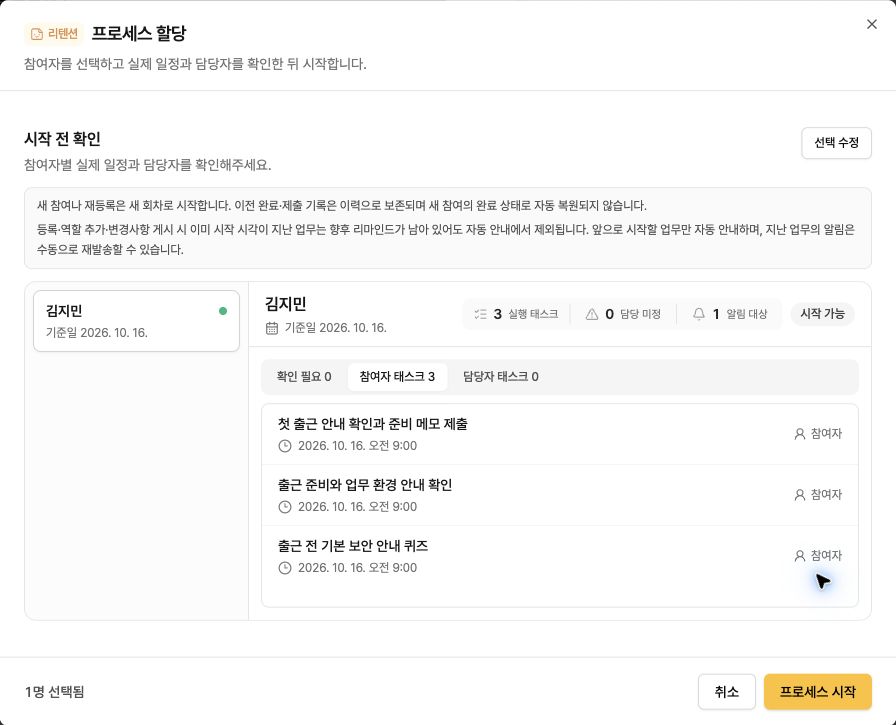Viewport: 896px width, 725px height.
Task: Click 참여자 label in 첫 출근 안내 row
Action: point(826,434)
